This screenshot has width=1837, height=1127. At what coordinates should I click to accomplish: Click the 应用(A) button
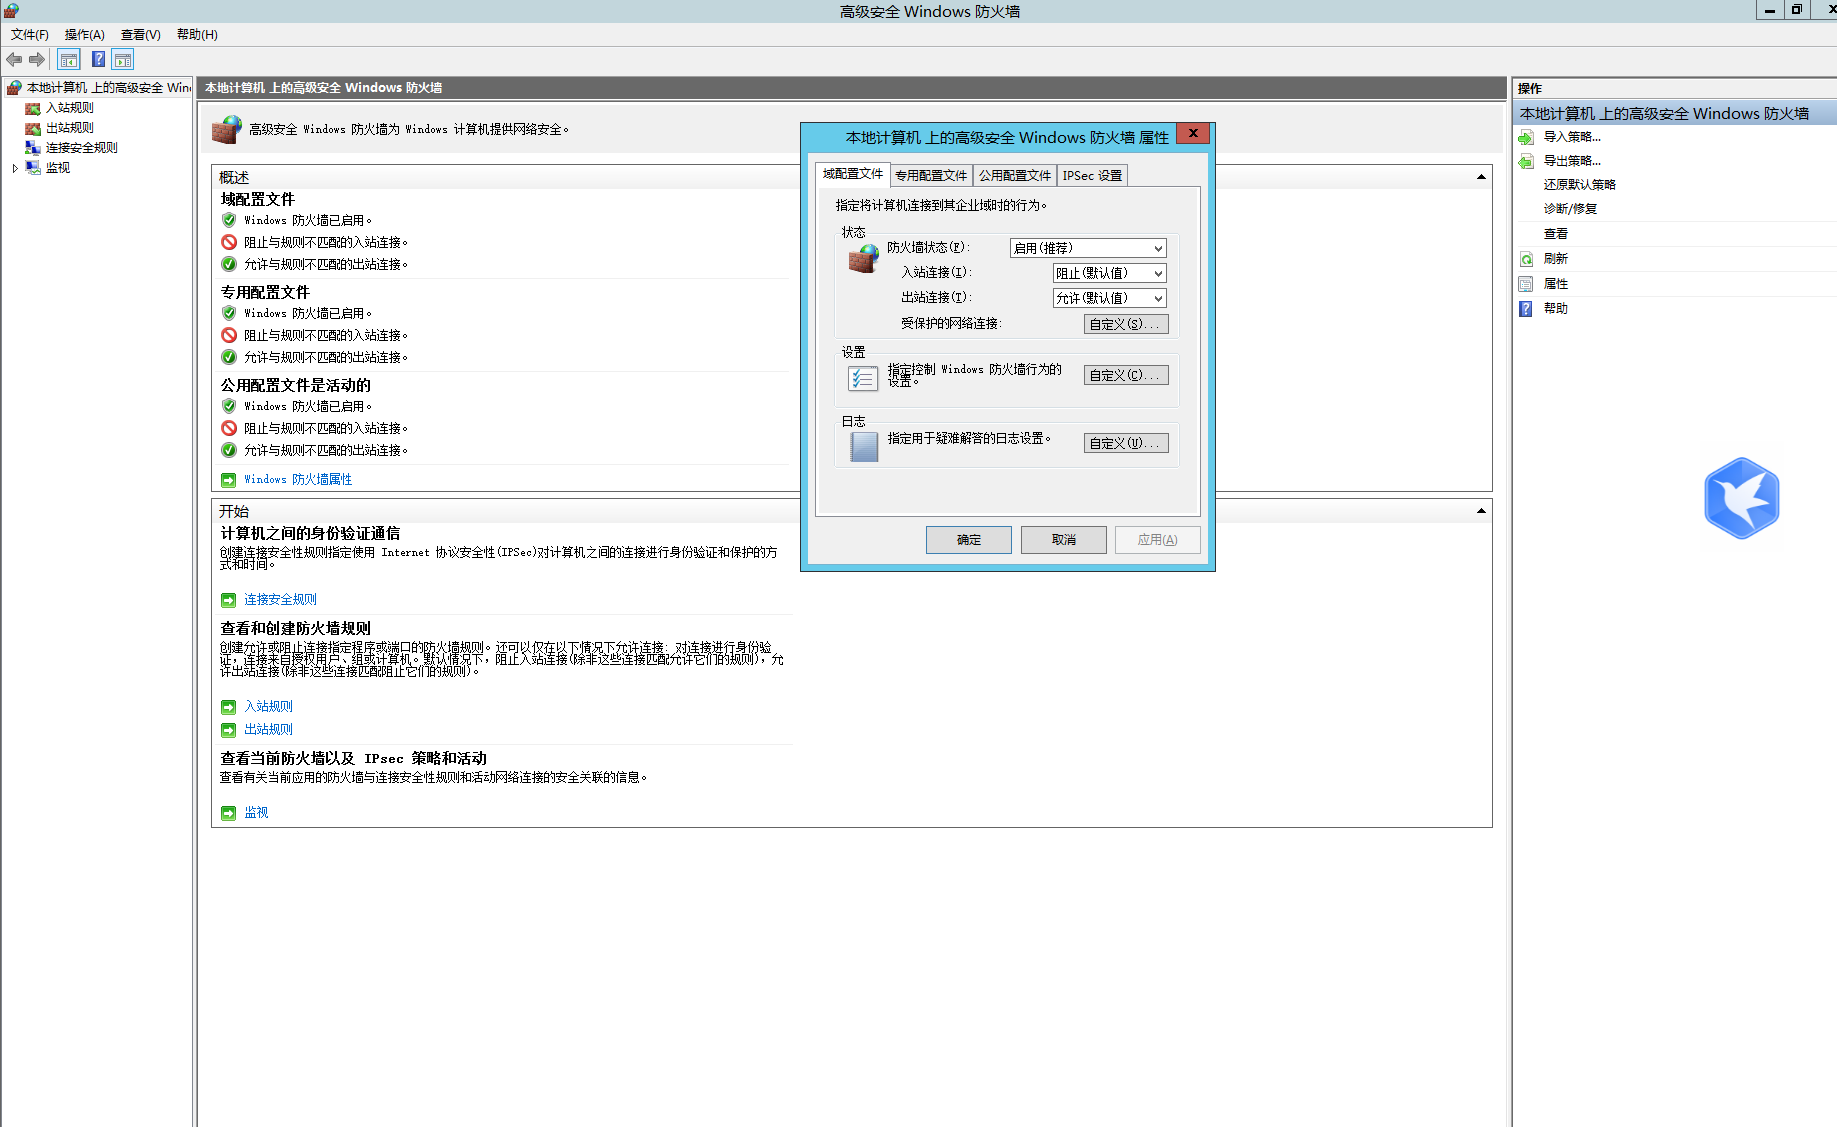point(1158,540)
